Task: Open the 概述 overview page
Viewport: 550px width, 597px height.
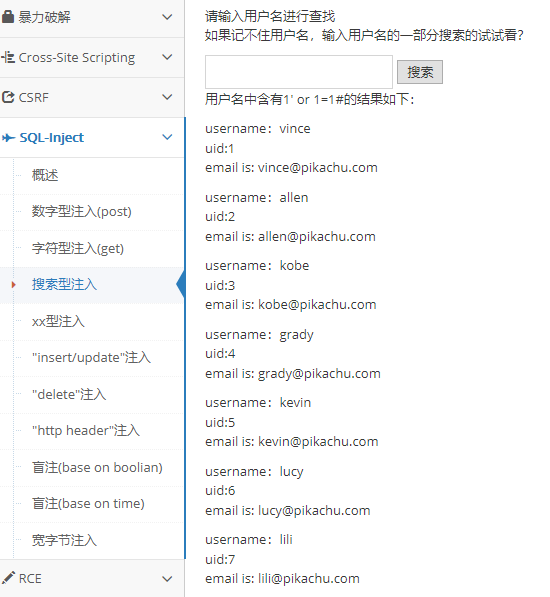Action: 45,175
